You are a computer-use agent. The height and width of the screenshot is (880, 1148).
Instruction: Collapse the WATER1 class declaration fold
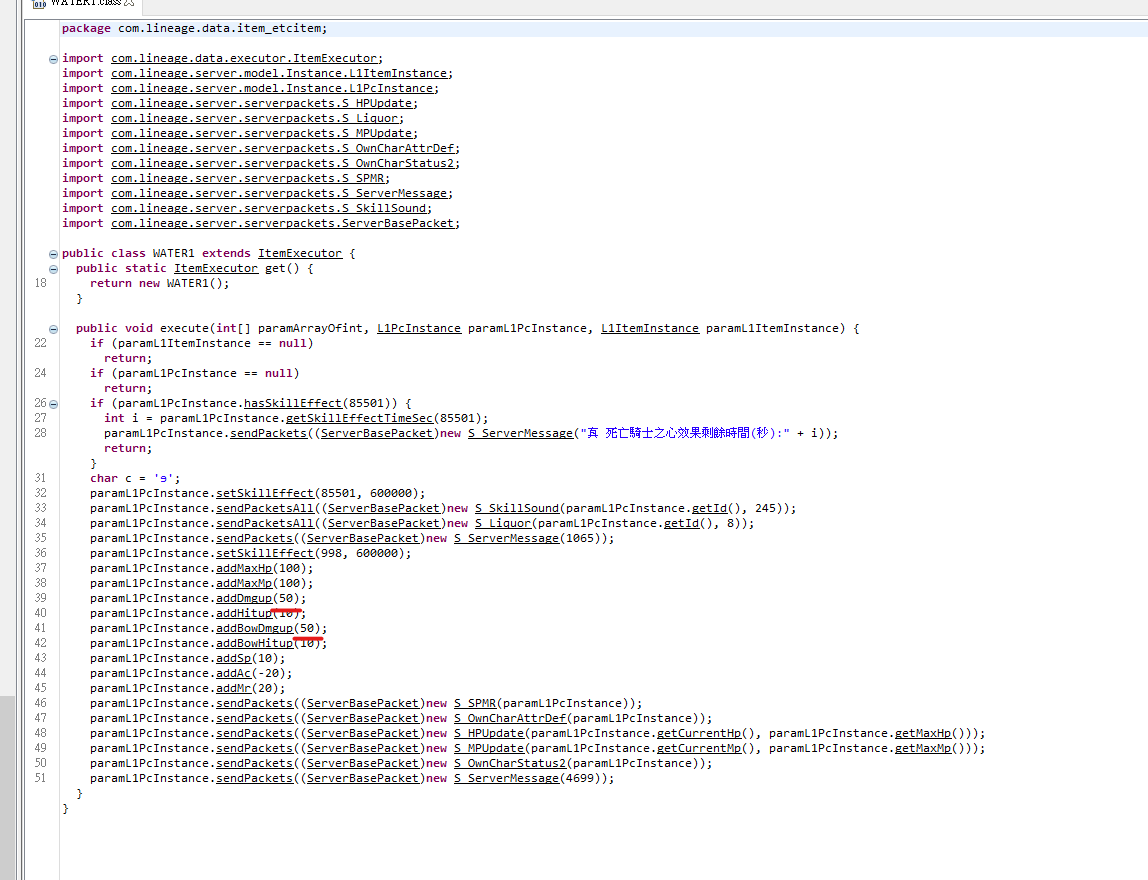pyautogui.click(x=53, y=254)
